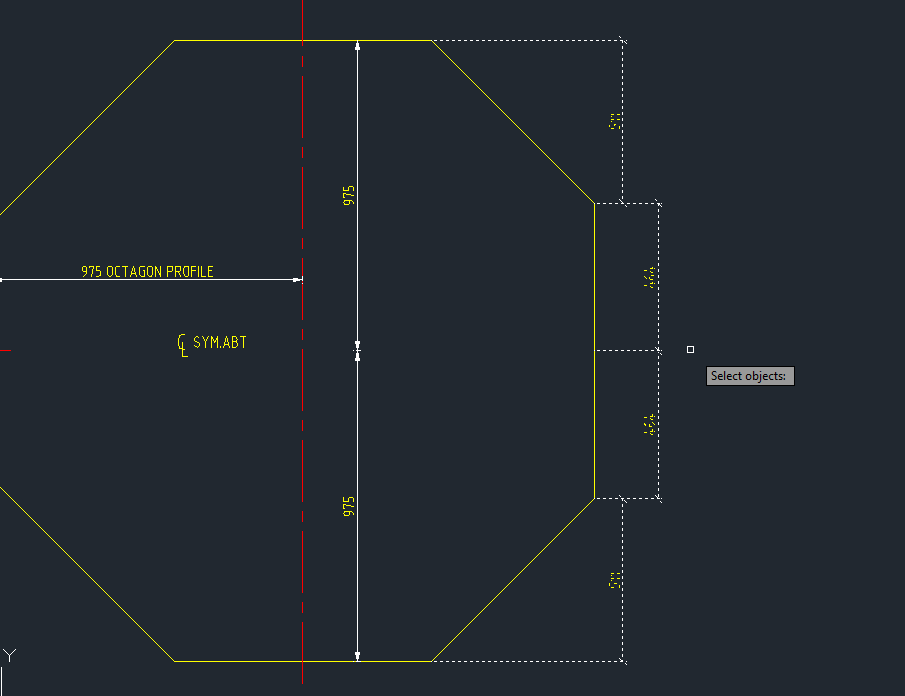Pick the octagon's lower-left diagonal edge
The image size is (905, 696).
[87, 574]
